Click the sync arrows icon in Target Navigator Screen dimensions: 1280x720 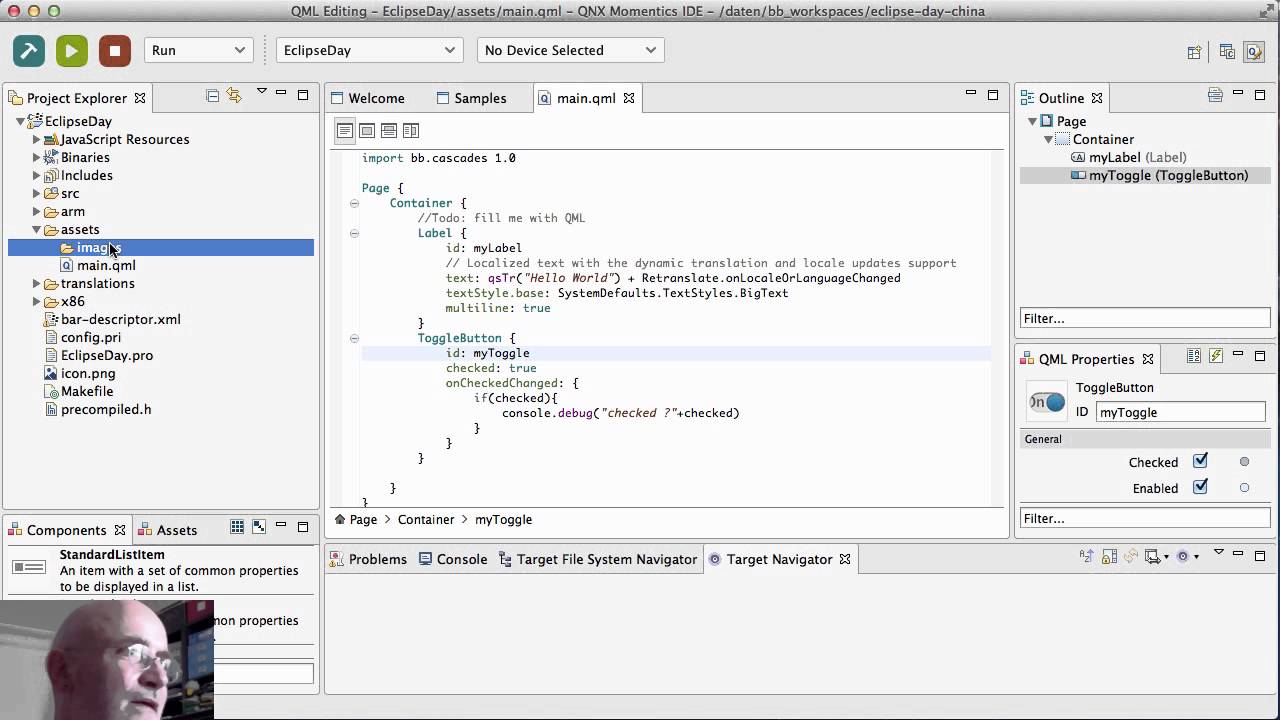point(1131,556)
